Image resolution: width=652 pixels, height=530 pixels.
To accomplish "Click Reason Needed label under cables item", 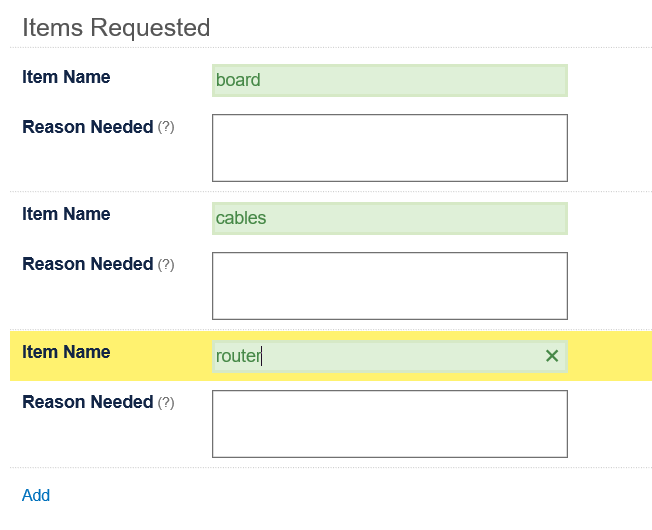I will (87, 264).
